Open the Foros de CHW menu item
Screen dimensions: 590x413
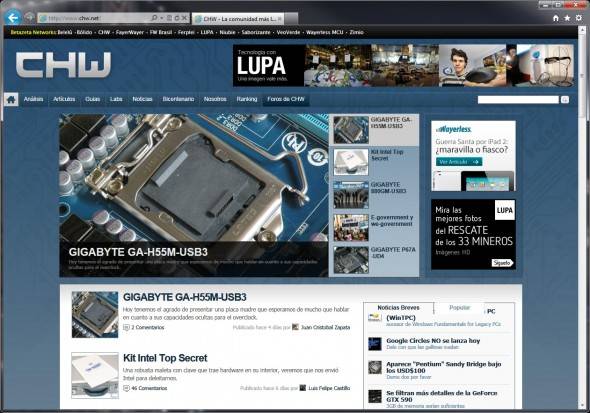pyautogui.click(x=286, y=99)
